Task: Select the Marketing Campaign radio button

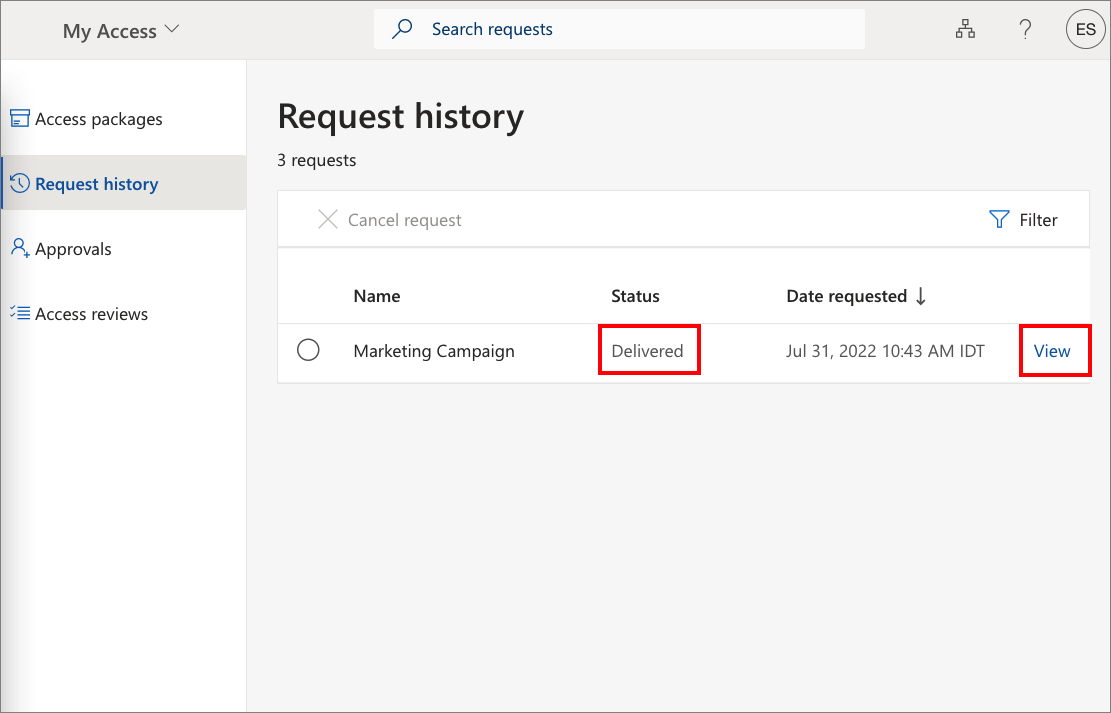Action: 308,350
